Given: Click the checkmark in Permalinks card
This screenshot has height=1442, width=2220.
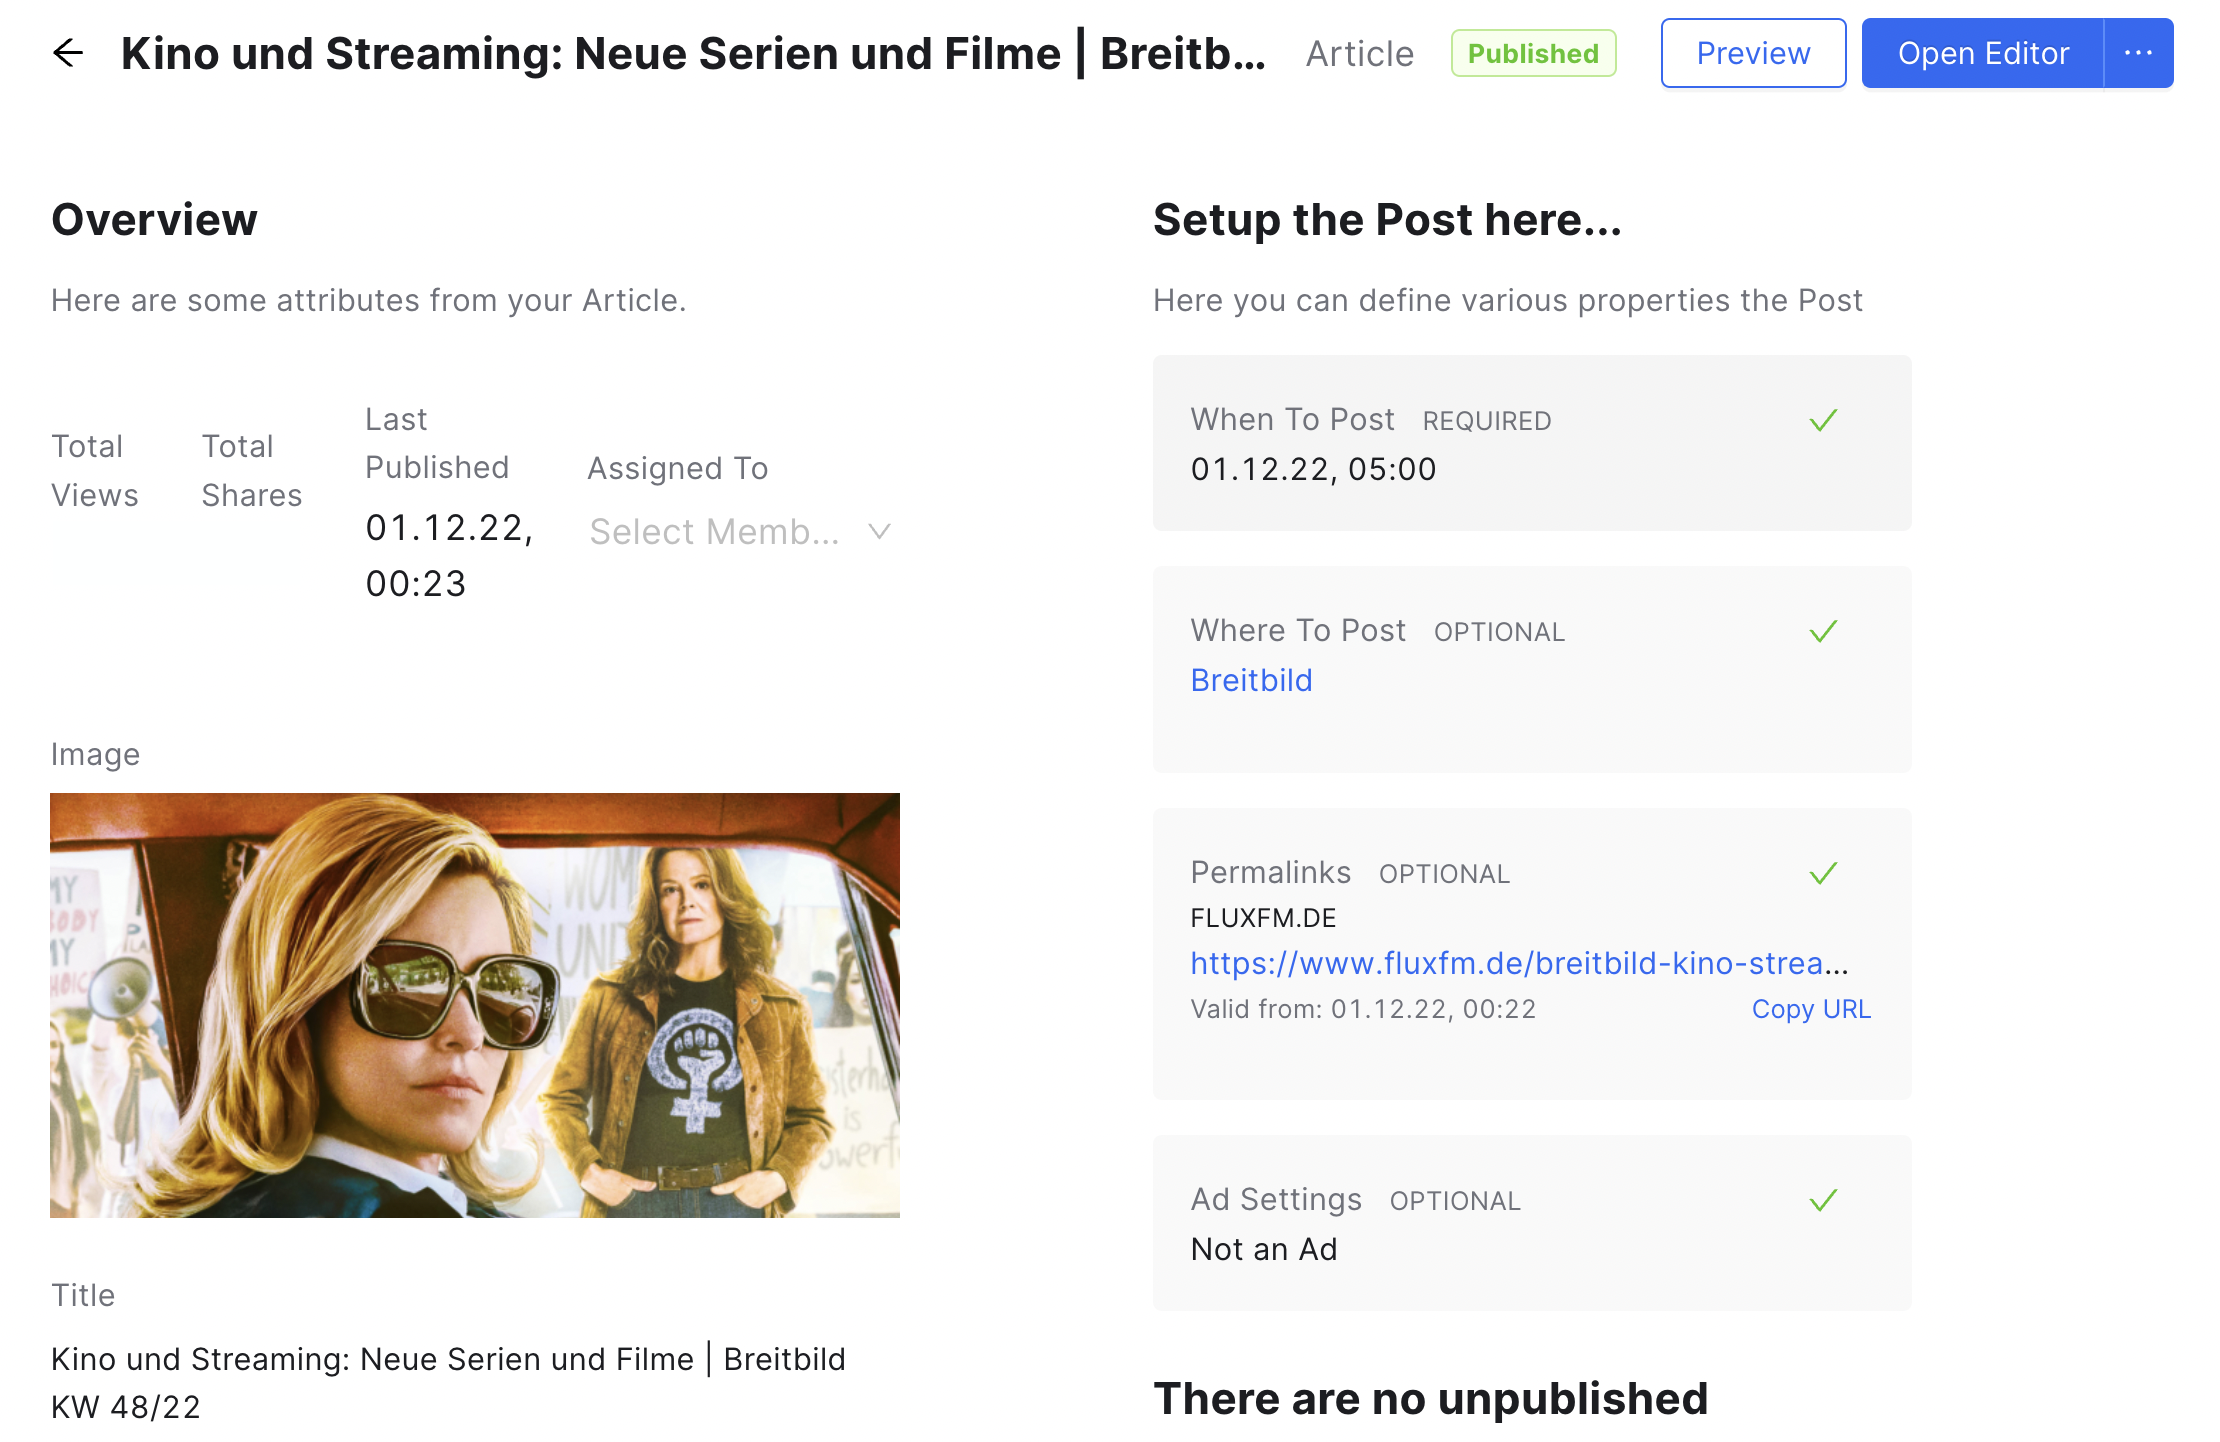Looking at the screenshot, I should (x=1823, y=874).
